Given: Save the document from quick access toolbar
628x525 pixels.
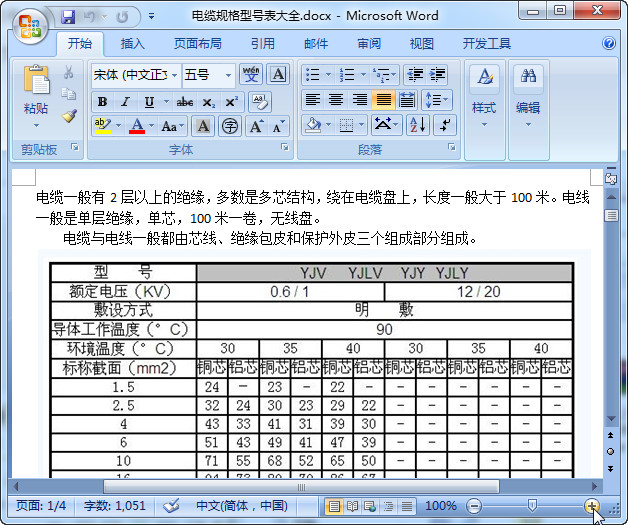Looking at the screenshot, I should coord(68,16).
